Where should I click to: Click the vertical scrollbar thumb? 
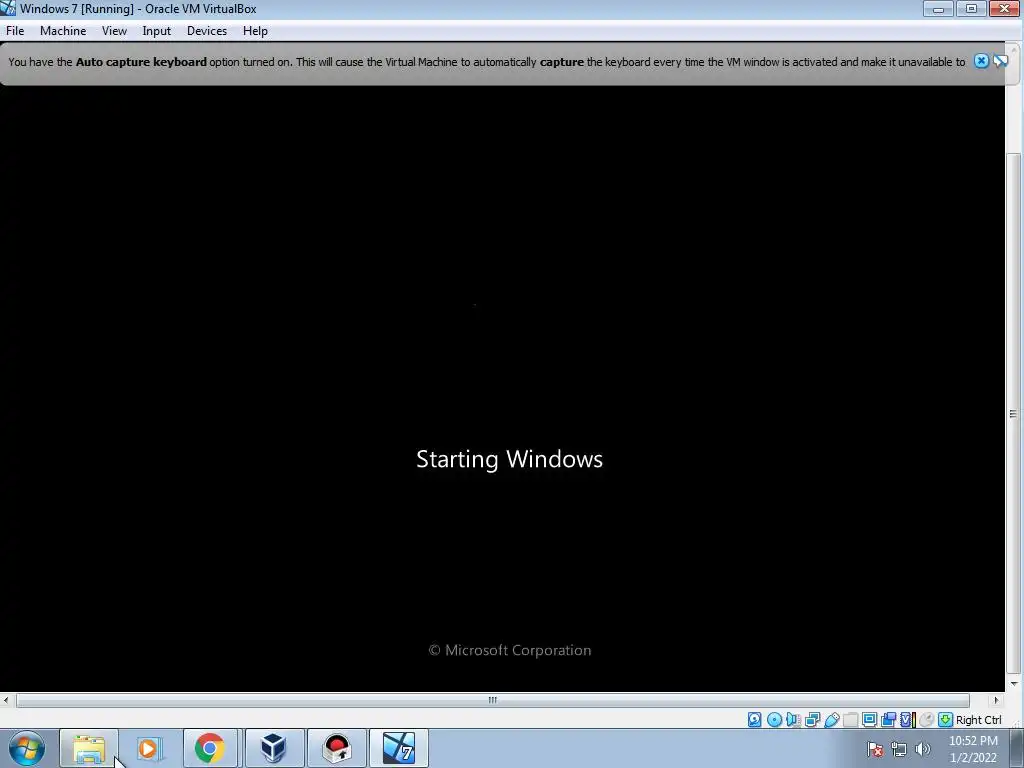click(1013, 413)
